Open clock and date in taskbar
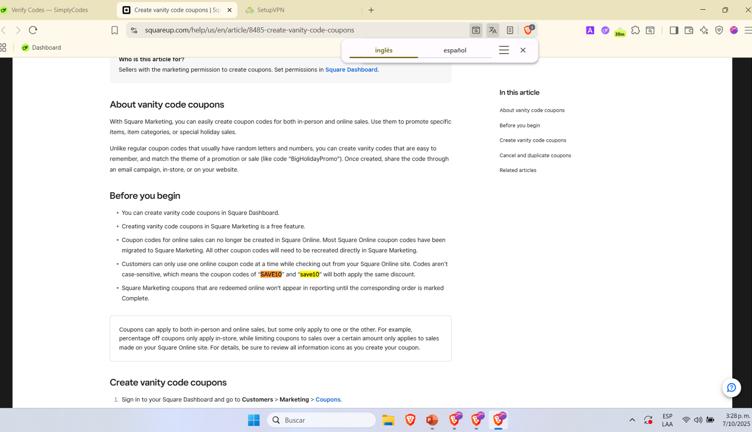752x432 pixels. click(737, 420)
